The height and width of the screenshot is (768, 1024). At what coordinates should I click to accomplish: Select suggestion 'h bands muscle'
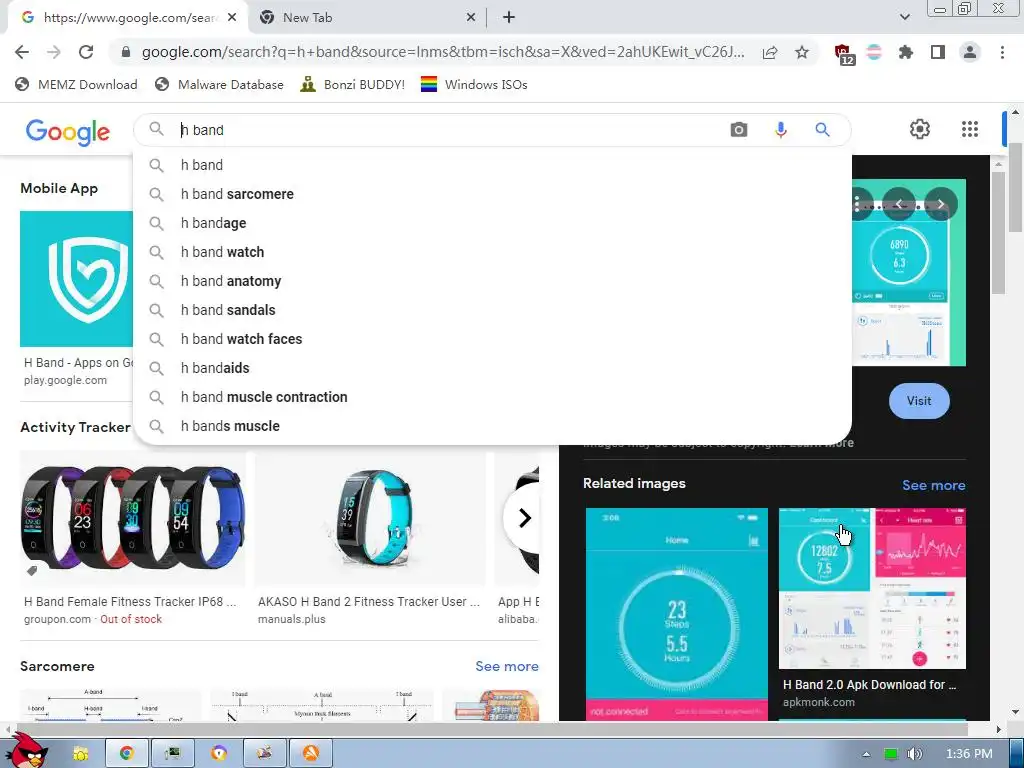tap(492, 426)
